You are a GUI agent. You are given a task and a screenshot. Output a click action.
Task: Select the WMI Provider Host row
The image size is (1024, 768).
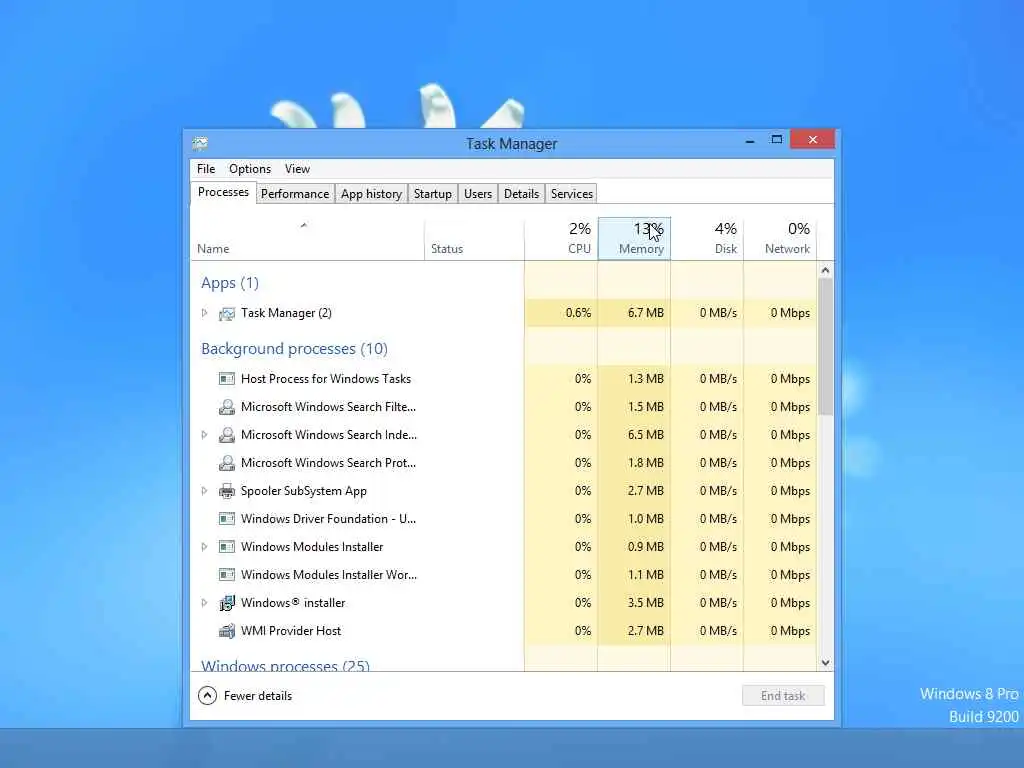(504, 631)
